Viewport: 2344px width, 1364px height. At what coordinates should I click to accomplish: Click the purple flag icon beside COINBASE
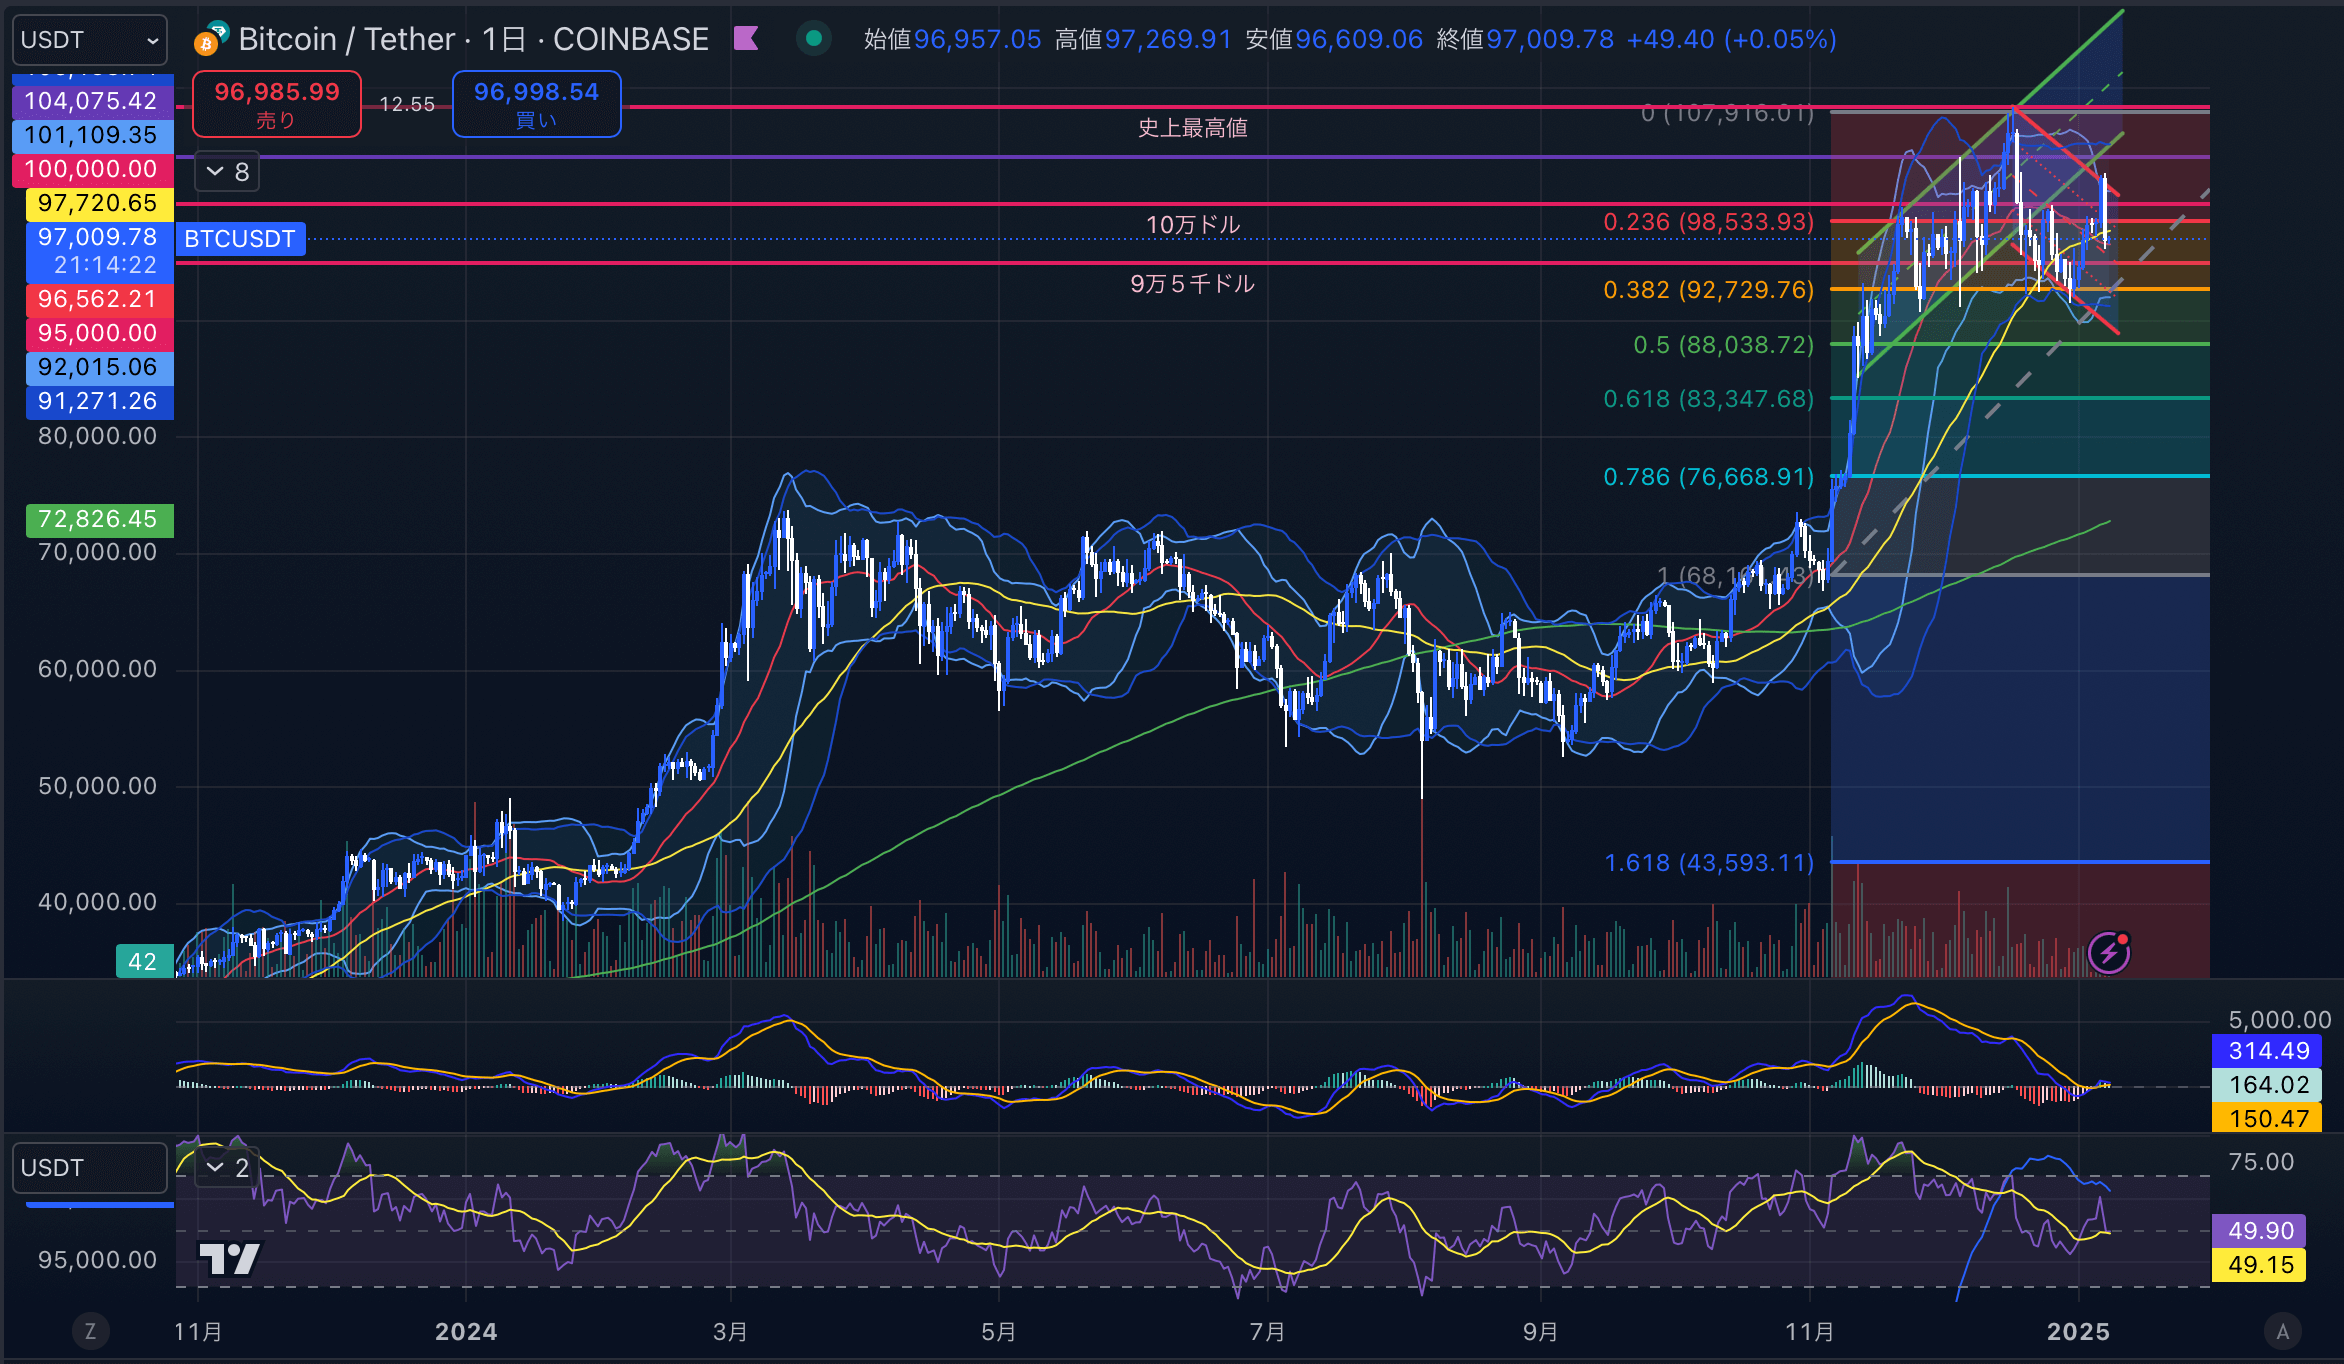pos(746,39)
